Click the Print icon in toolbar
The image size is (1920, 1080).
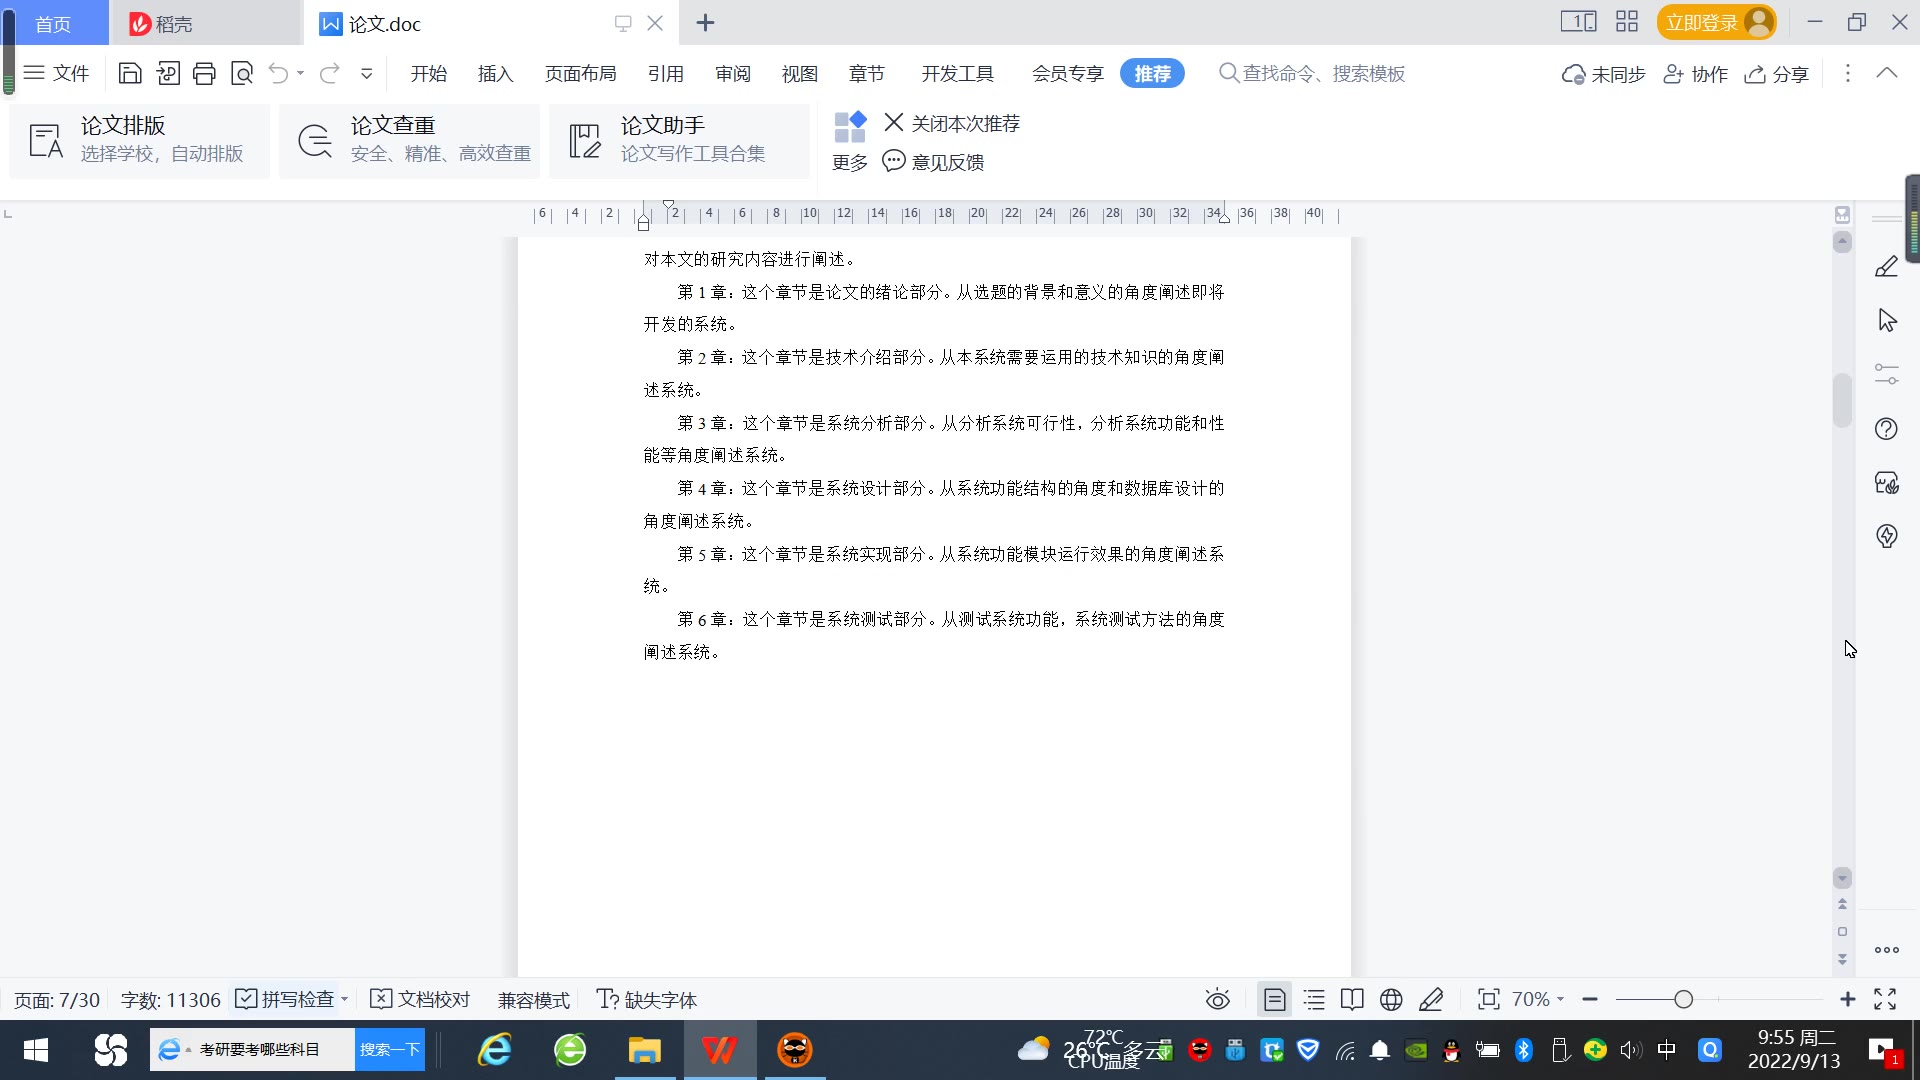pos(204,73)
